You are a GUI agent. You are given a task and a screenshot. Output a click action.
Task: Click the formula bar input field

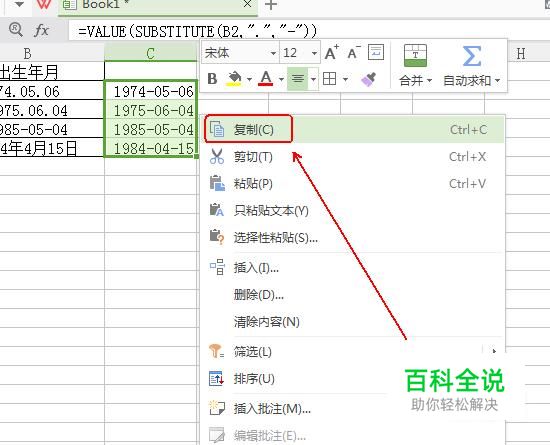point(309,31)
